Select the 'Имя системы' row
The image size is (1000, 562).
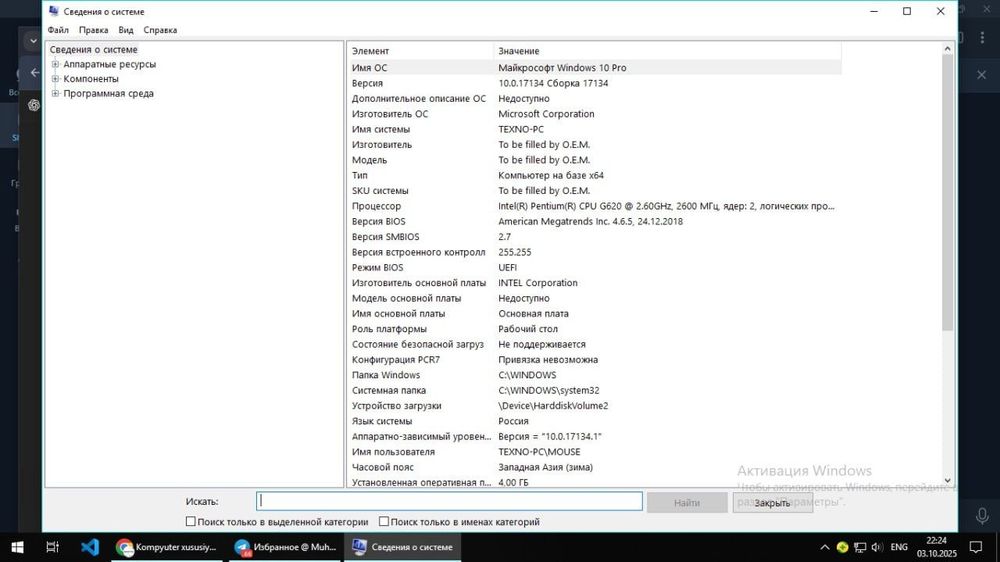click(x=594, y=129)
